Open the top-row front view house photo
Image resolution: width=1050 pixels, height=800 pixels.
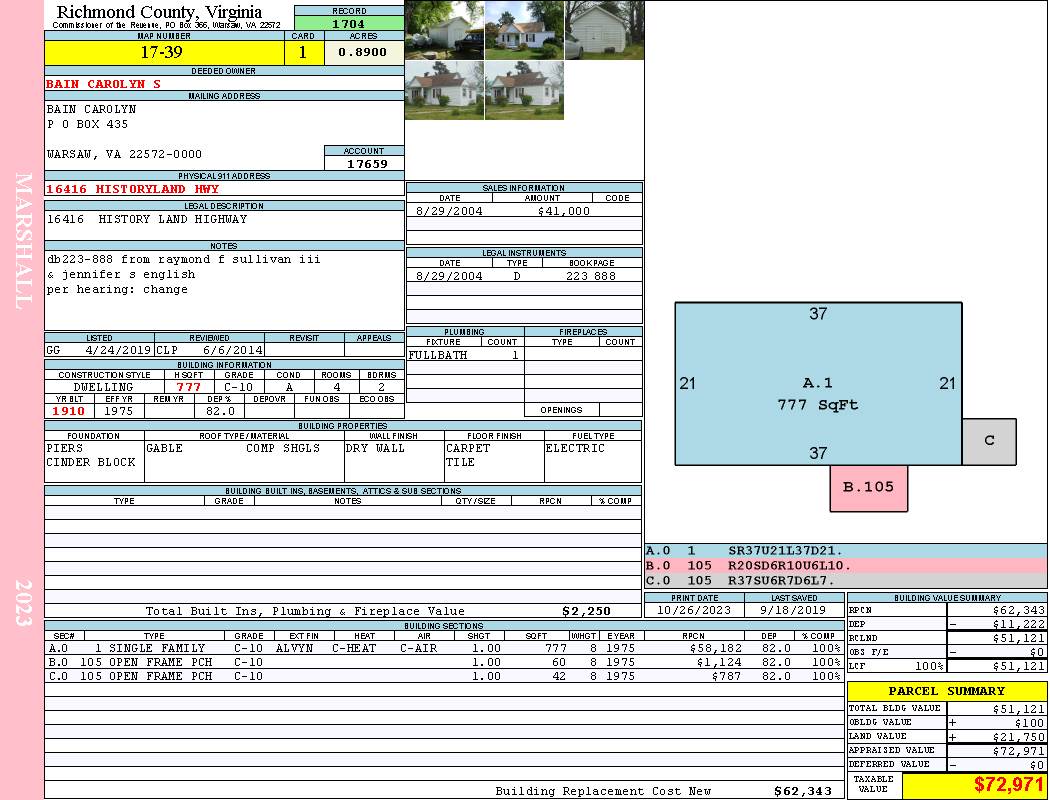tap(524, 30)
